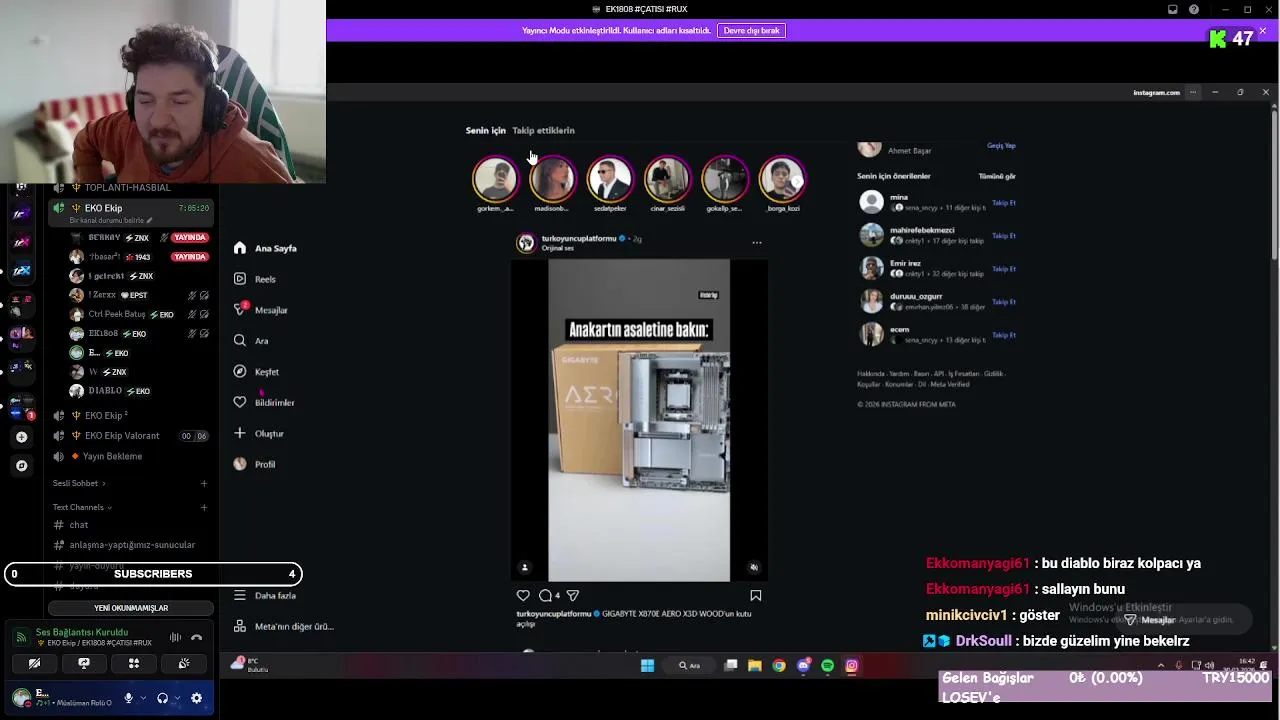Follow mina with Takip Et
This screenshot has width=1280, height=720.
pyautogui.click(x=1004, y=203)
